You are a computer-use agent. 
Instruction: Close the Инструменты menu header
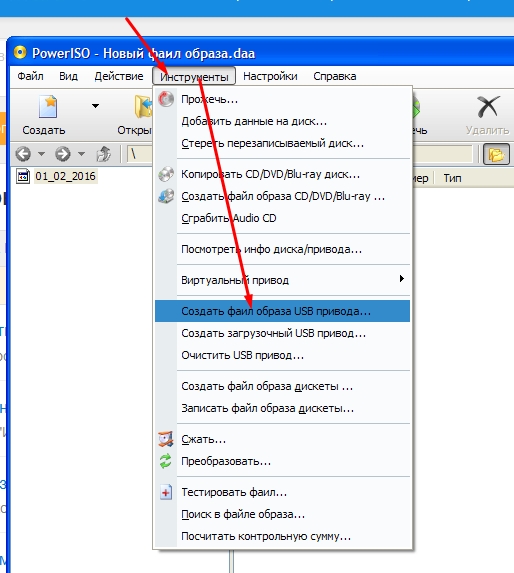(x=194, y=77)
